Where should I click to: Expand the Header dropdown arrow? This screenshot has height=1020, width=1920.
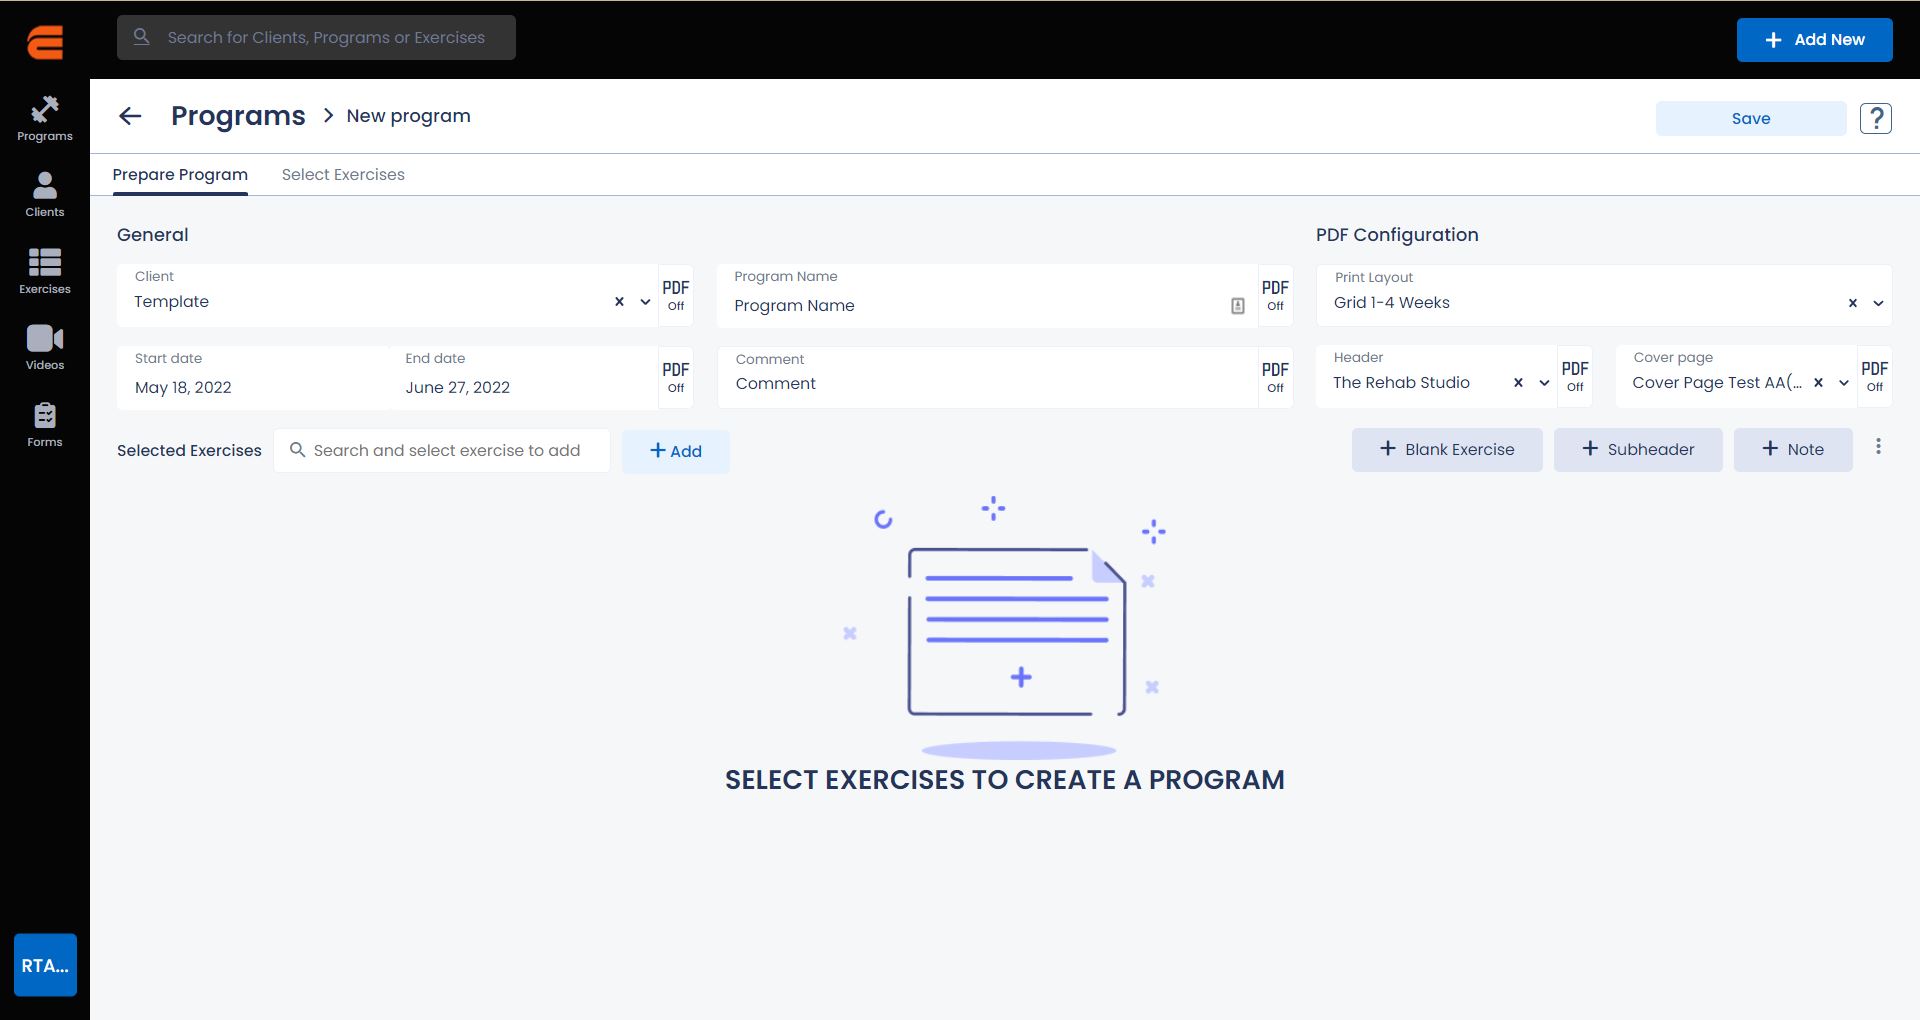pyautogui.click(x=1544, y=383)
